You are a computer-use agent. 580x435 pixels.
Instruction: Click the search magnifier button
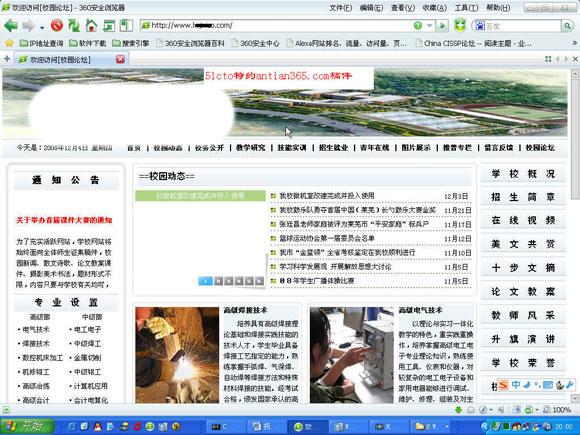(567, 26)
